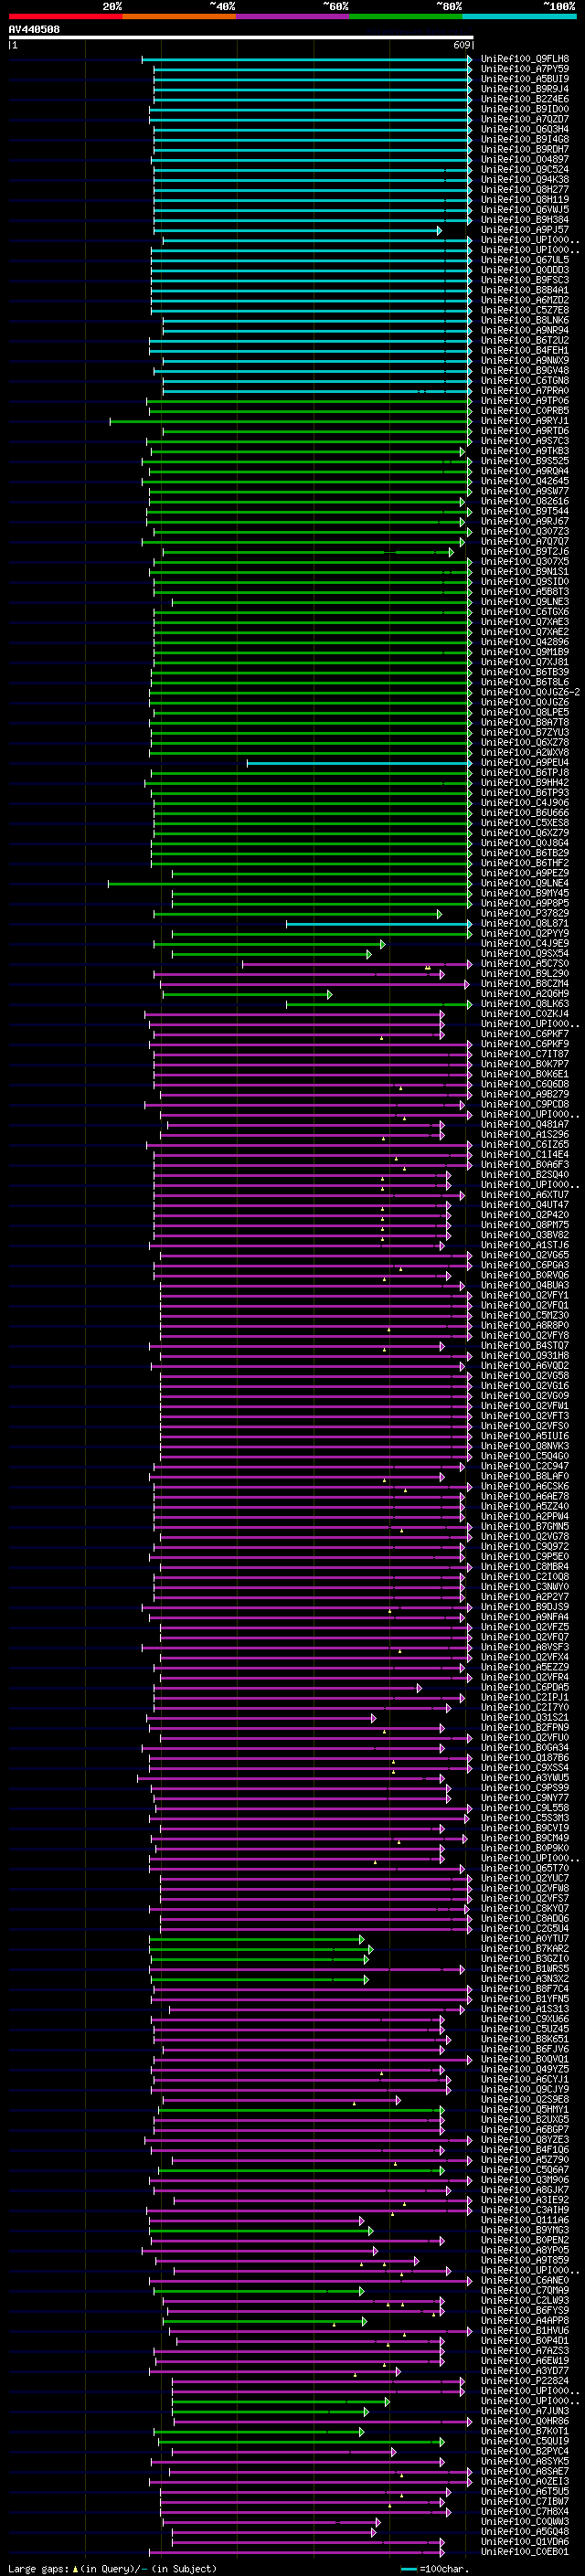
Task: Select hit UniRef100_Q2VG65
Action: (x=525, y=1255)
